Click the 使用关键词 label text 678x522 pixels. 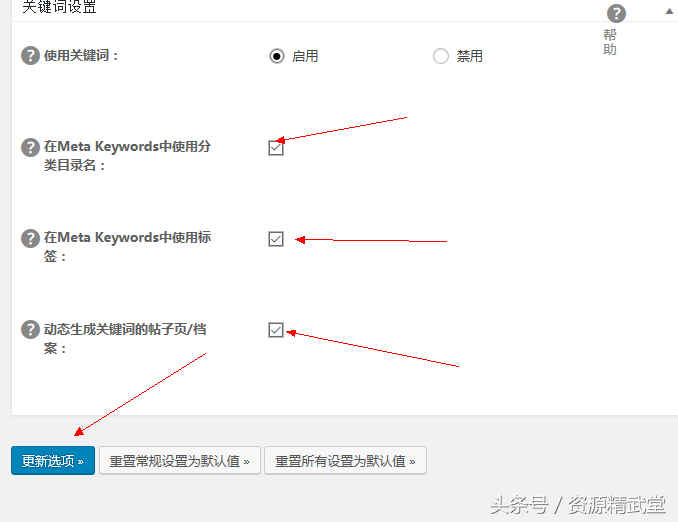click(80, 56)
